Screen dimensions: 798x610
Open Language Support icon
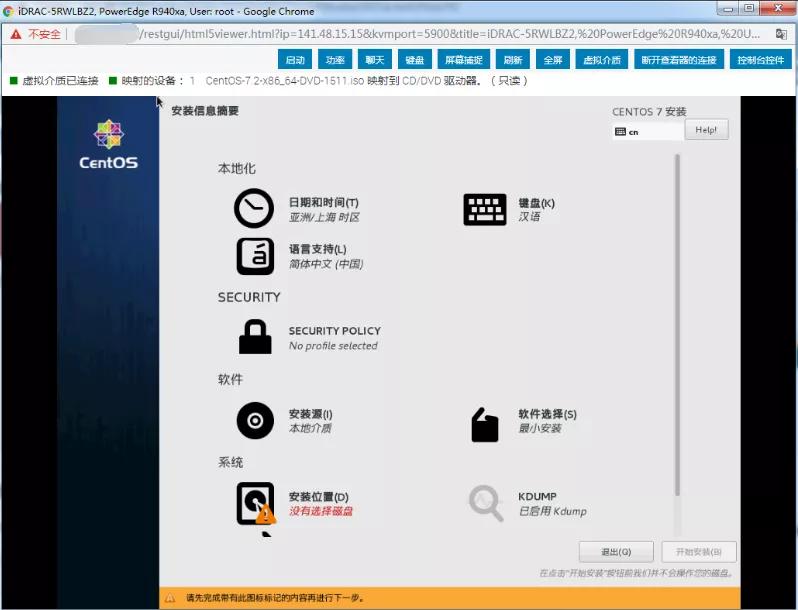pos(255,256)
